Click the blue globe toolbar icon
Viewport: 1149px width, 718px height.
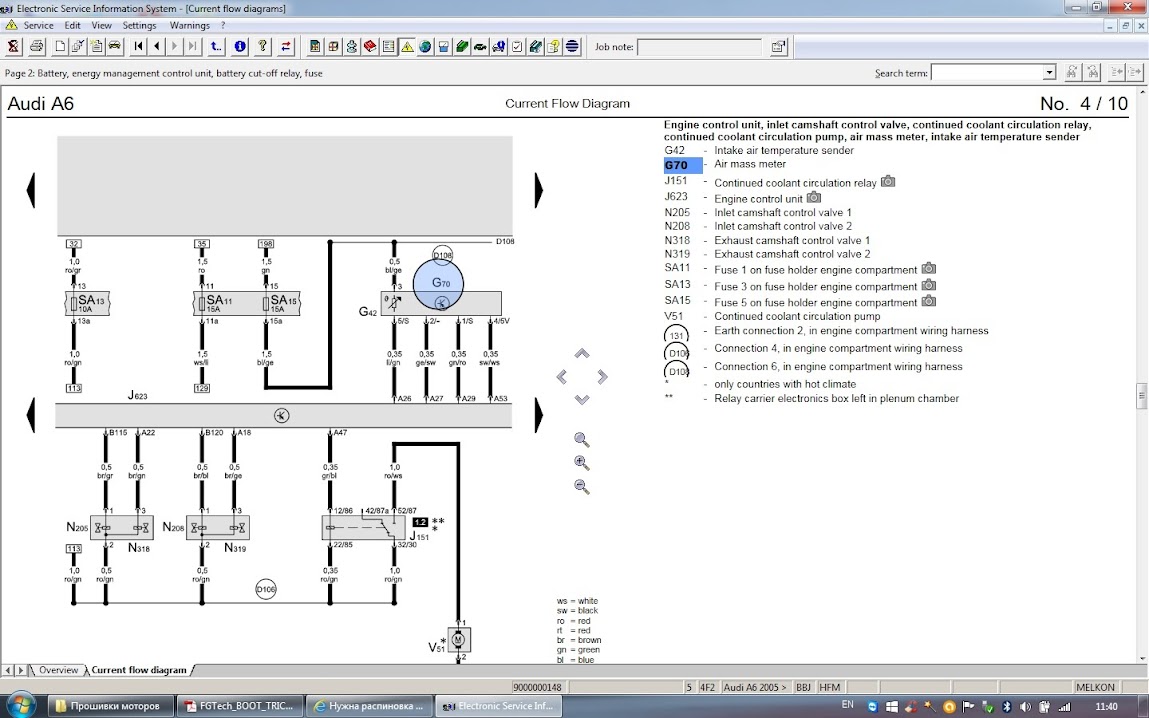pyautogui.click(x=425, y=46)
